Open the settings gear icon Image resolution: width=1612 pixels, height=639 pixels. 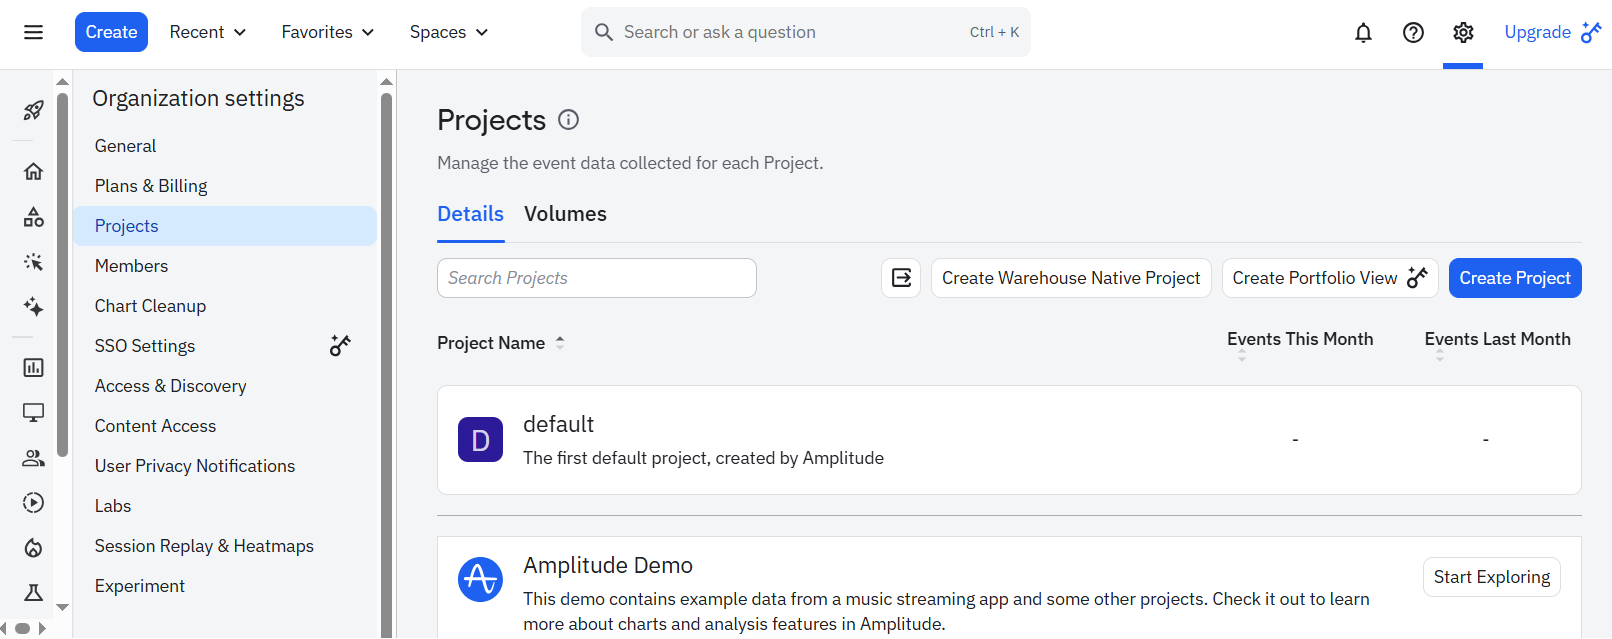point(1463,33)
